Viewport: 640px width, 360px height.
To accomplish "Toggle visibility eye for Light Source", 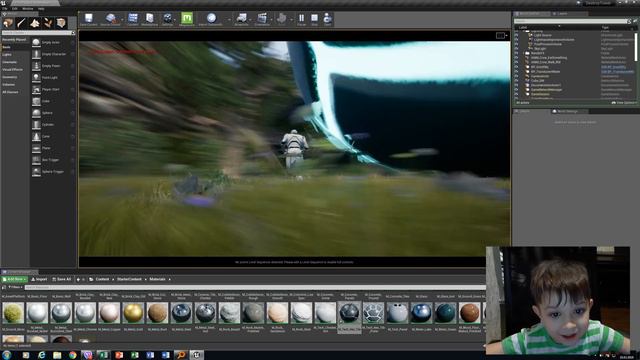I will tap(516, 35).
